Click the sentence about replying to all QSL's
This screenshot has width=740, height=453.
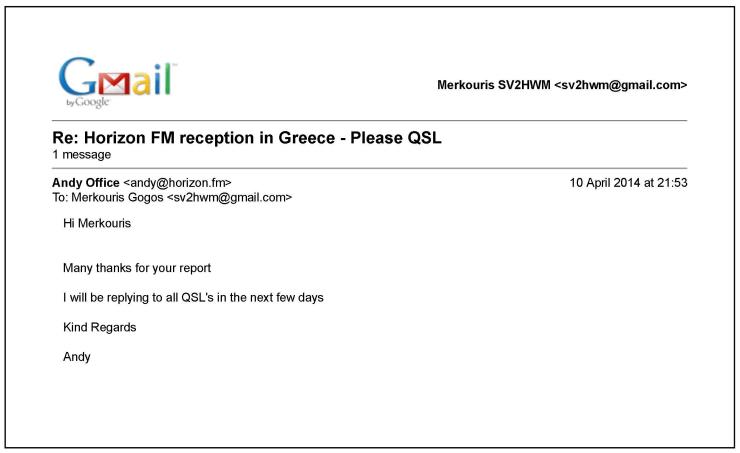pos(193,298)
